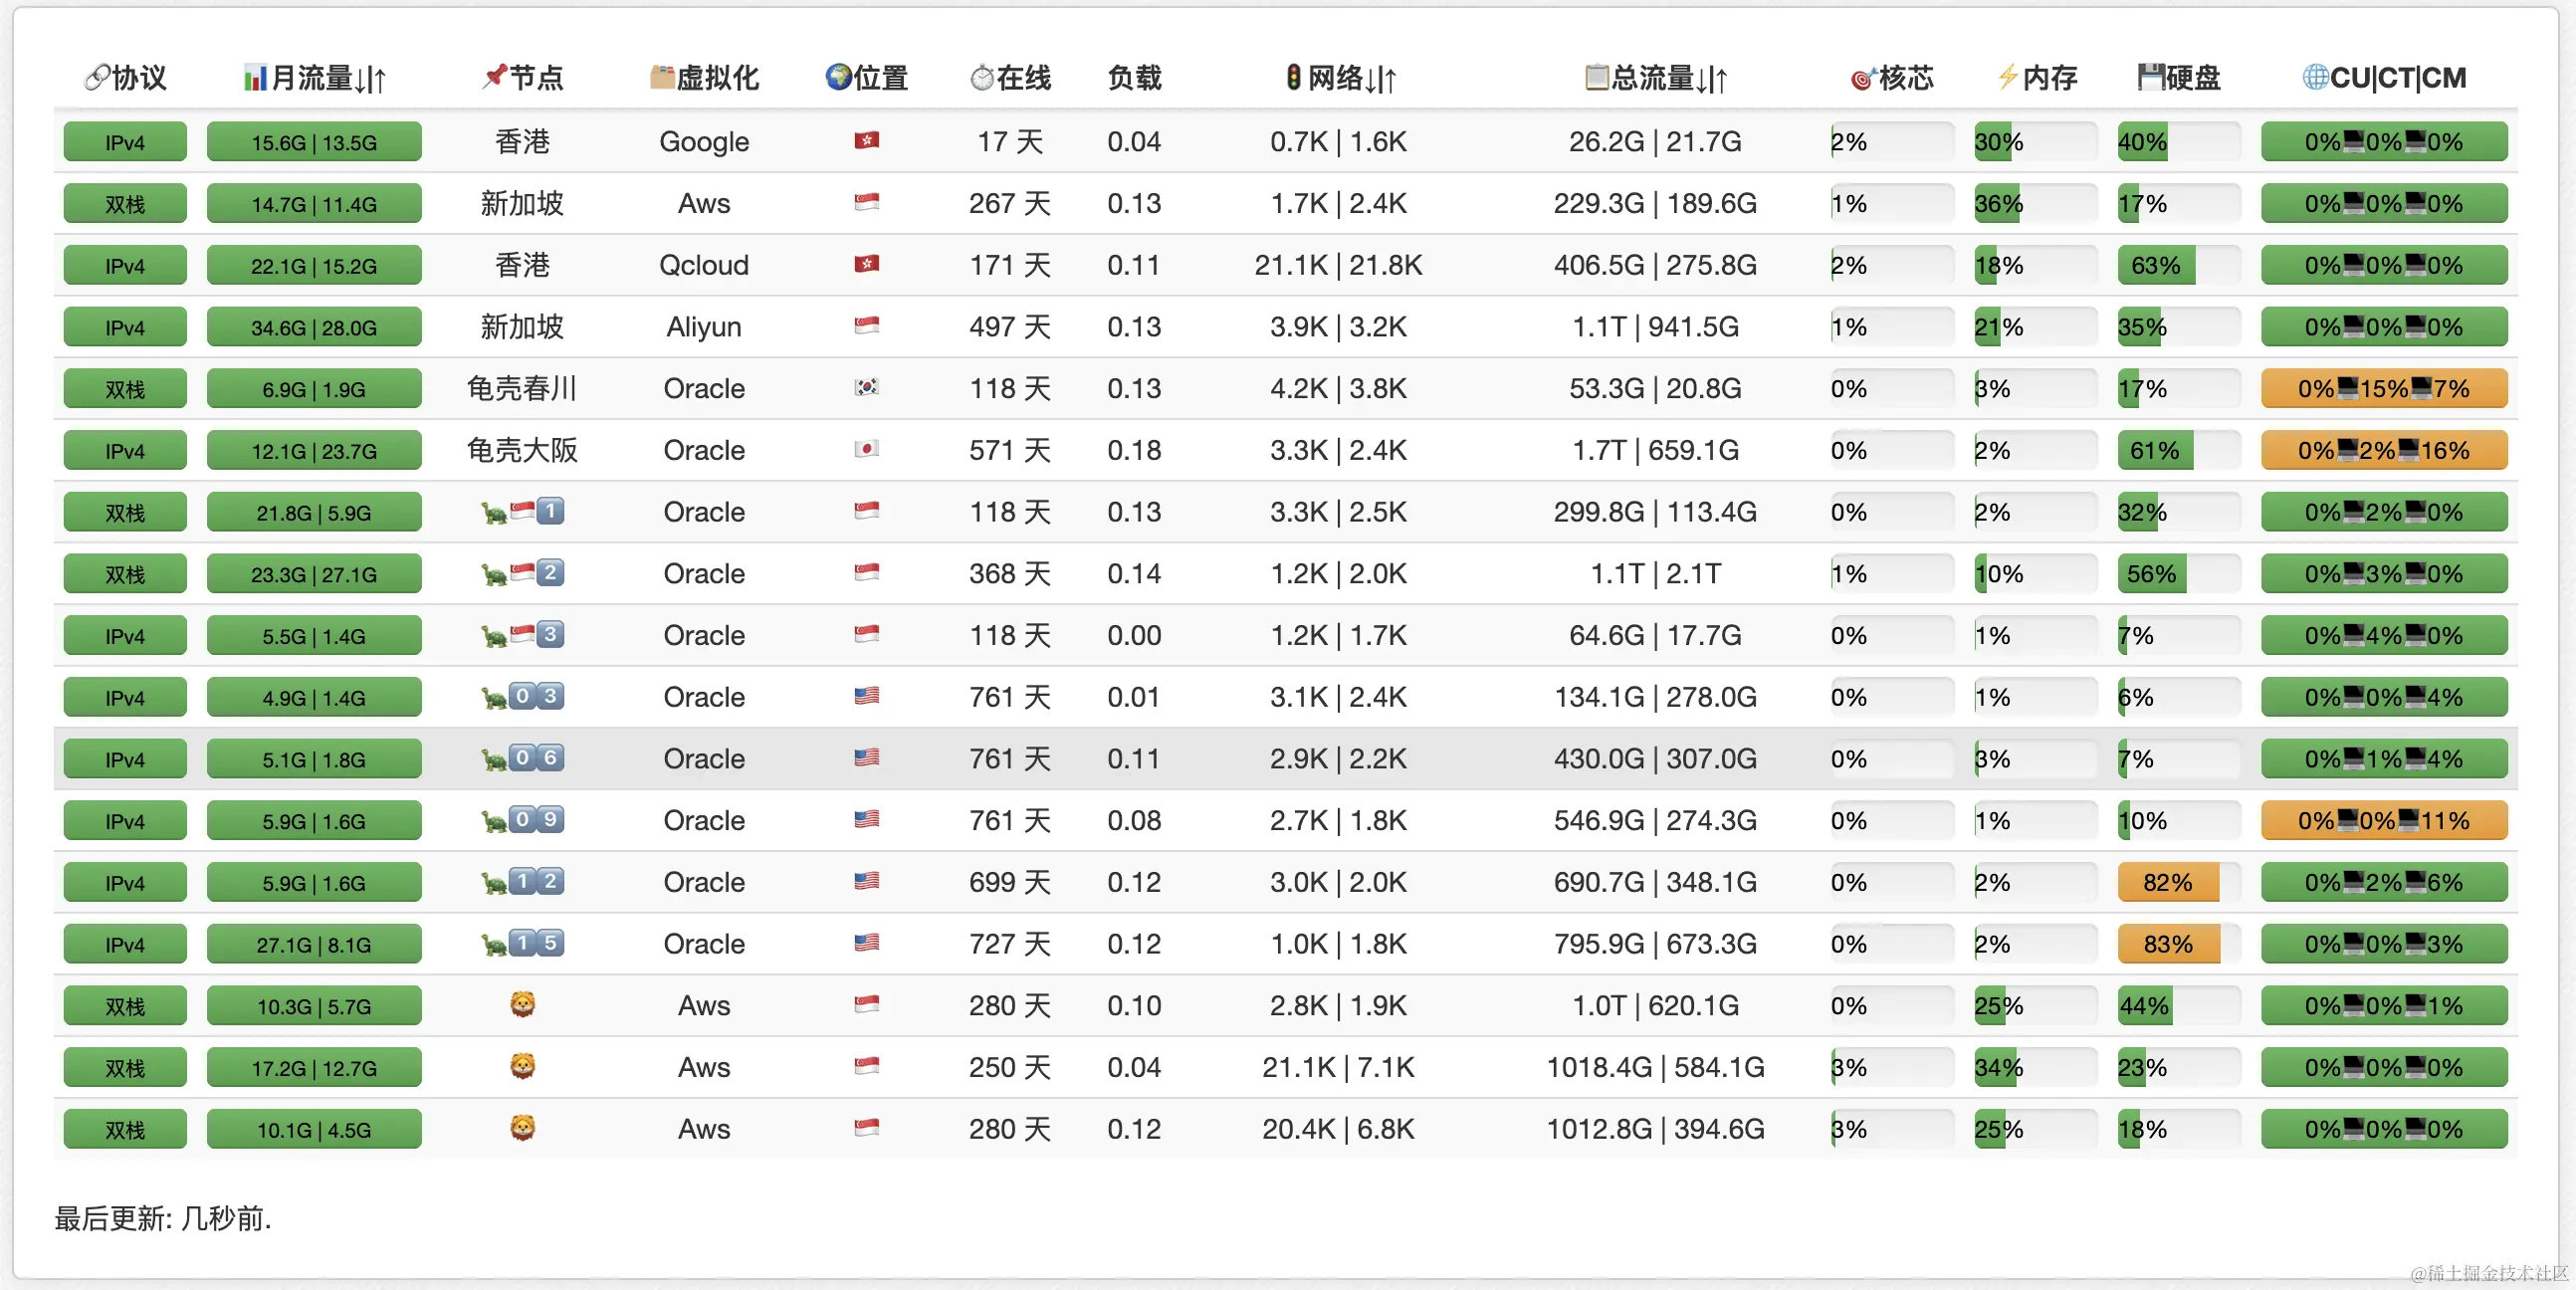Click the orange 83% disk usage bar
2576x1290 pixels.
[2168, 944]
